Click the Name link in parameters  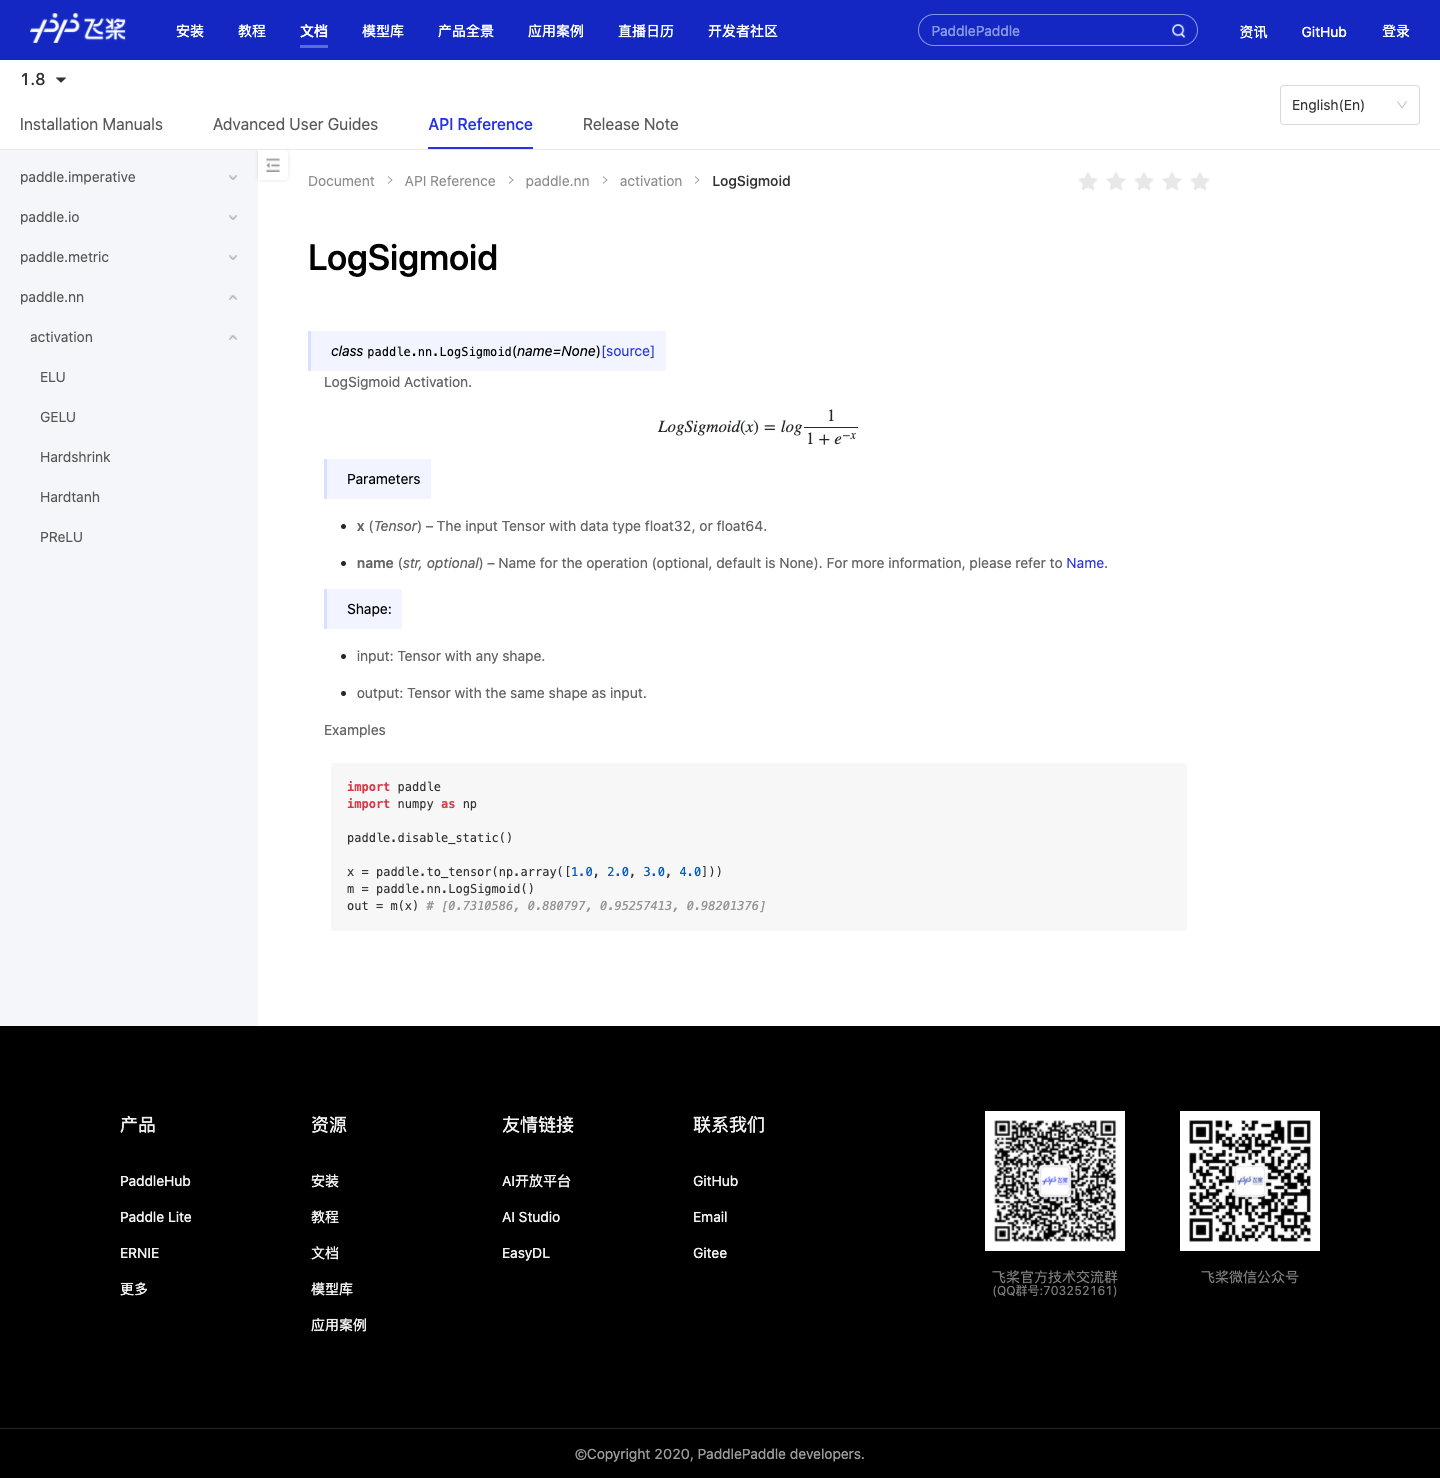(1084, 563)
